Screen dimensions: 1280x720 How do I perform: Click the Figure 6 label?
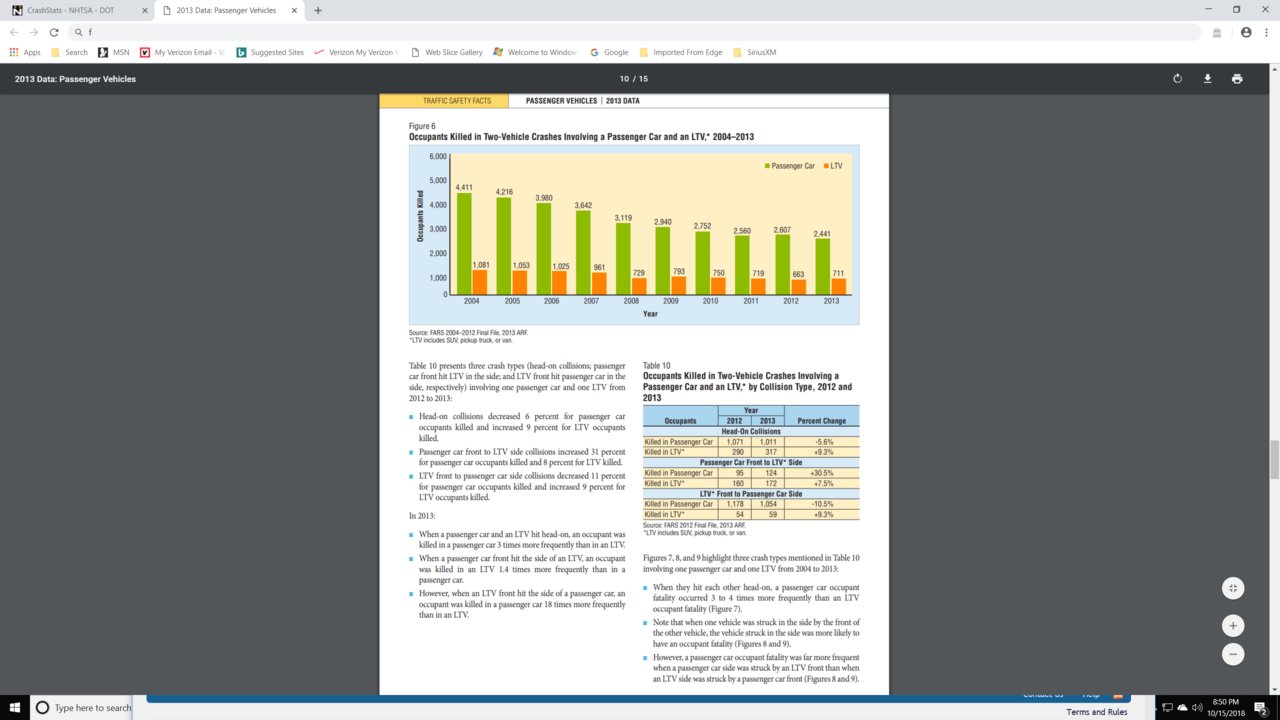coord(422,126)
